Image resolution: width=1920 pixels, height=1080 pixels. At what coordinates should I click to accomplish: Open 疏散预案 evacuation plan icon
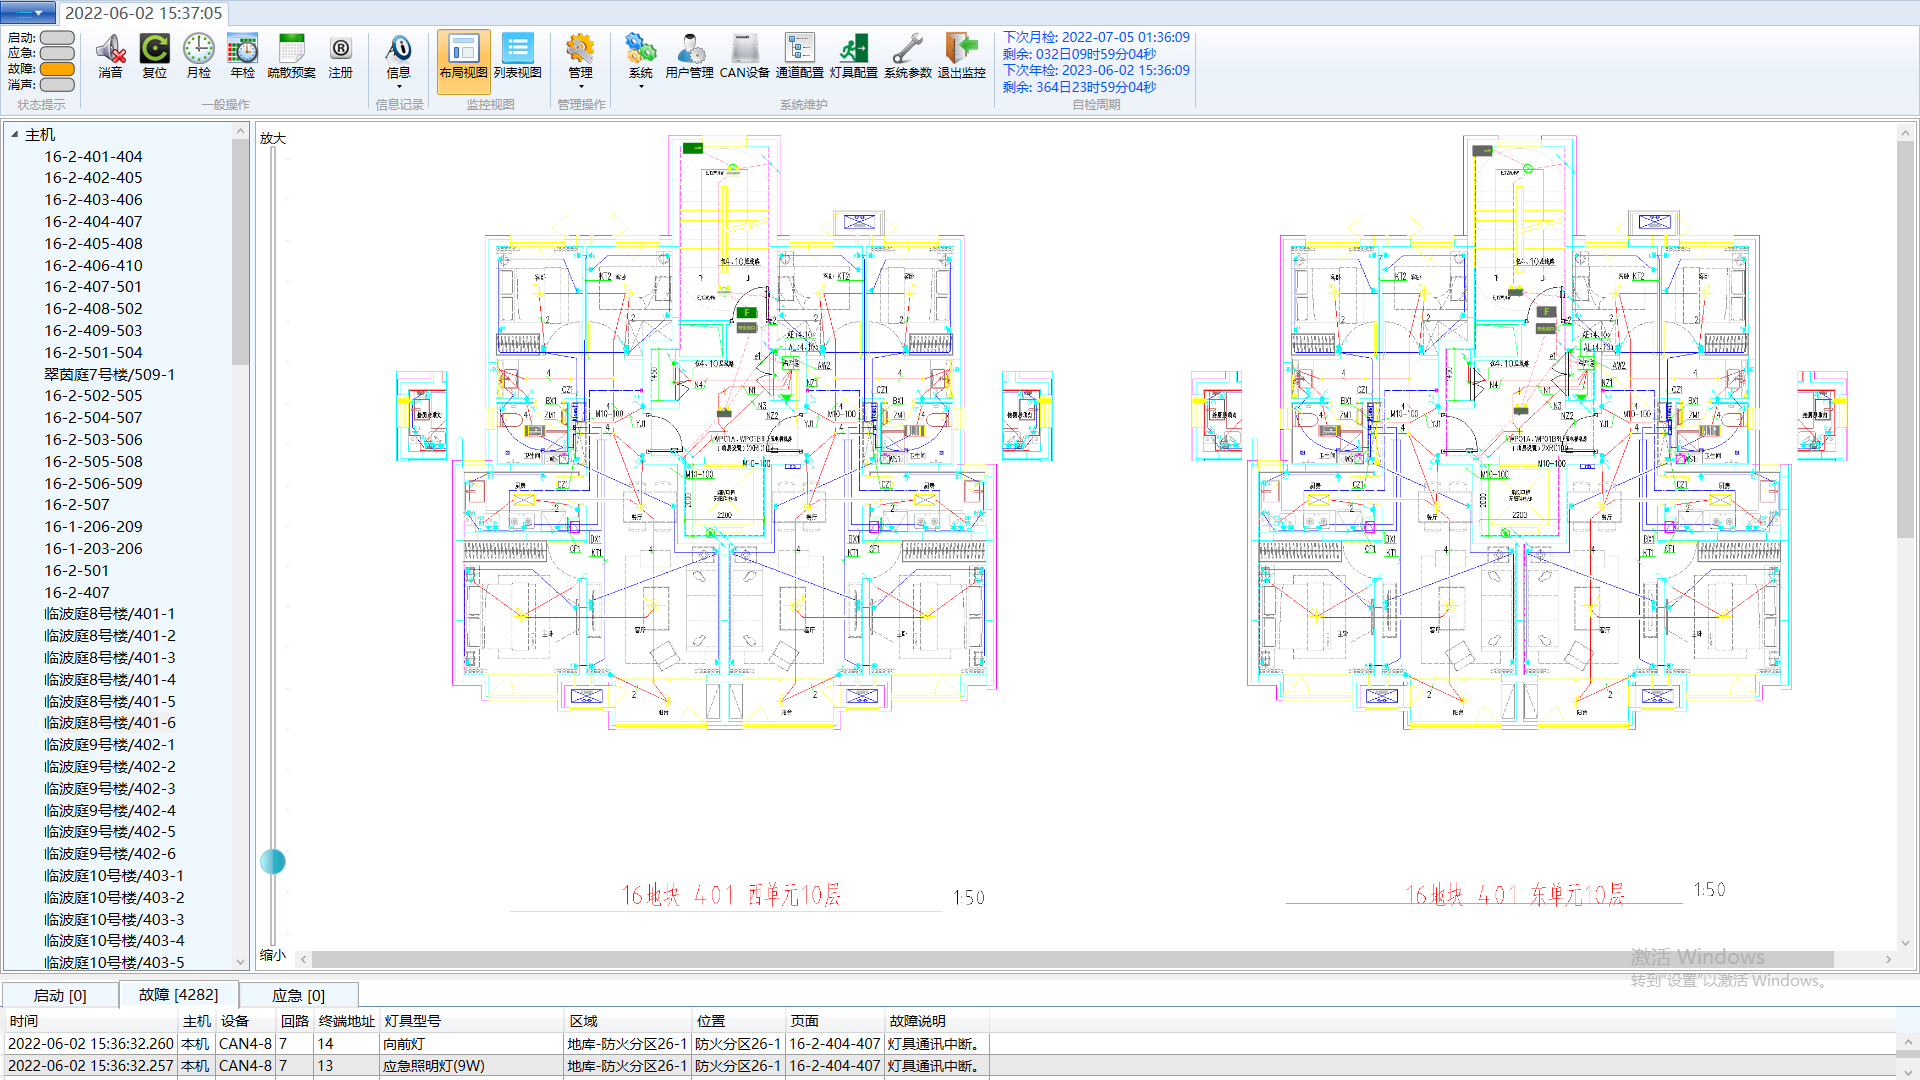coord(291,56)
